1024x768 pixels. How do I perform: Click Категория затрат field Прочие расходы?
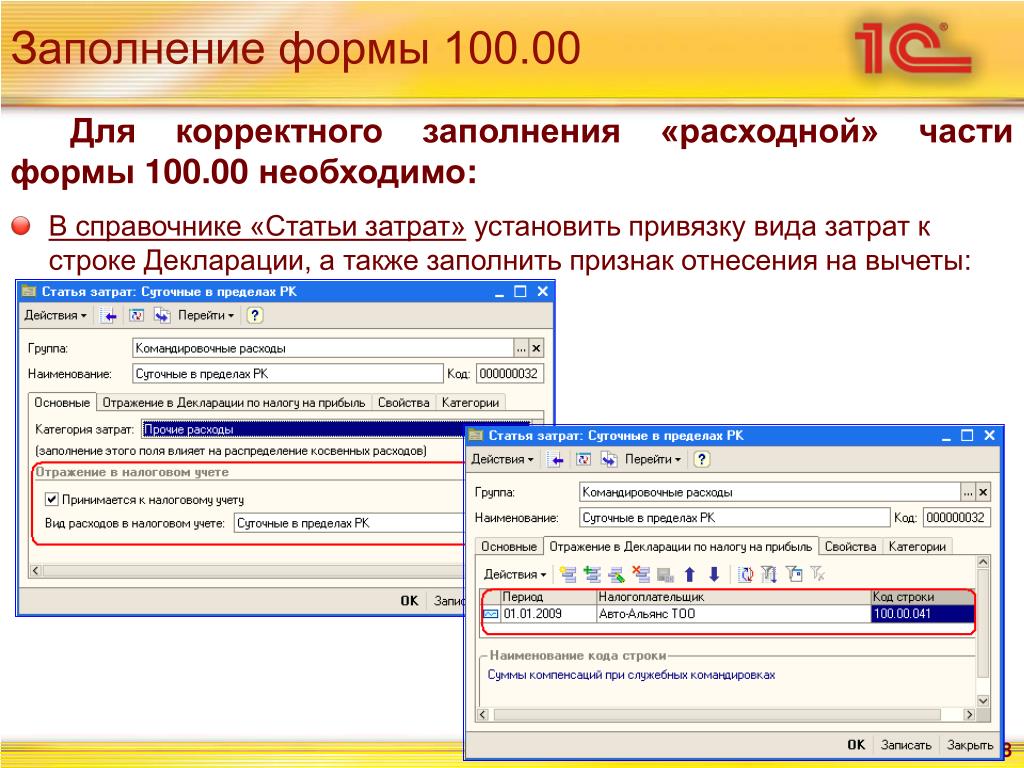click(303, 430)
